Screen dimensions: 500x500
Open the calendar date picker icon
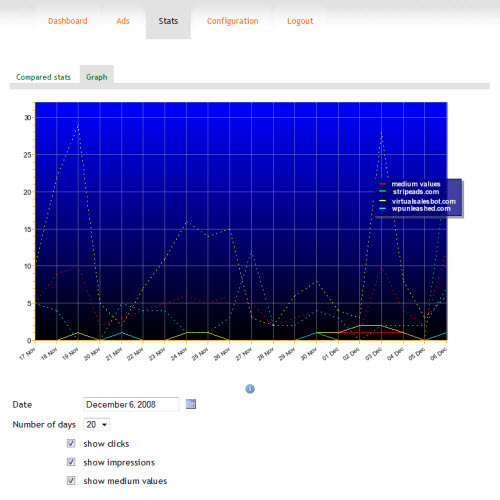[x=191, y=404]
